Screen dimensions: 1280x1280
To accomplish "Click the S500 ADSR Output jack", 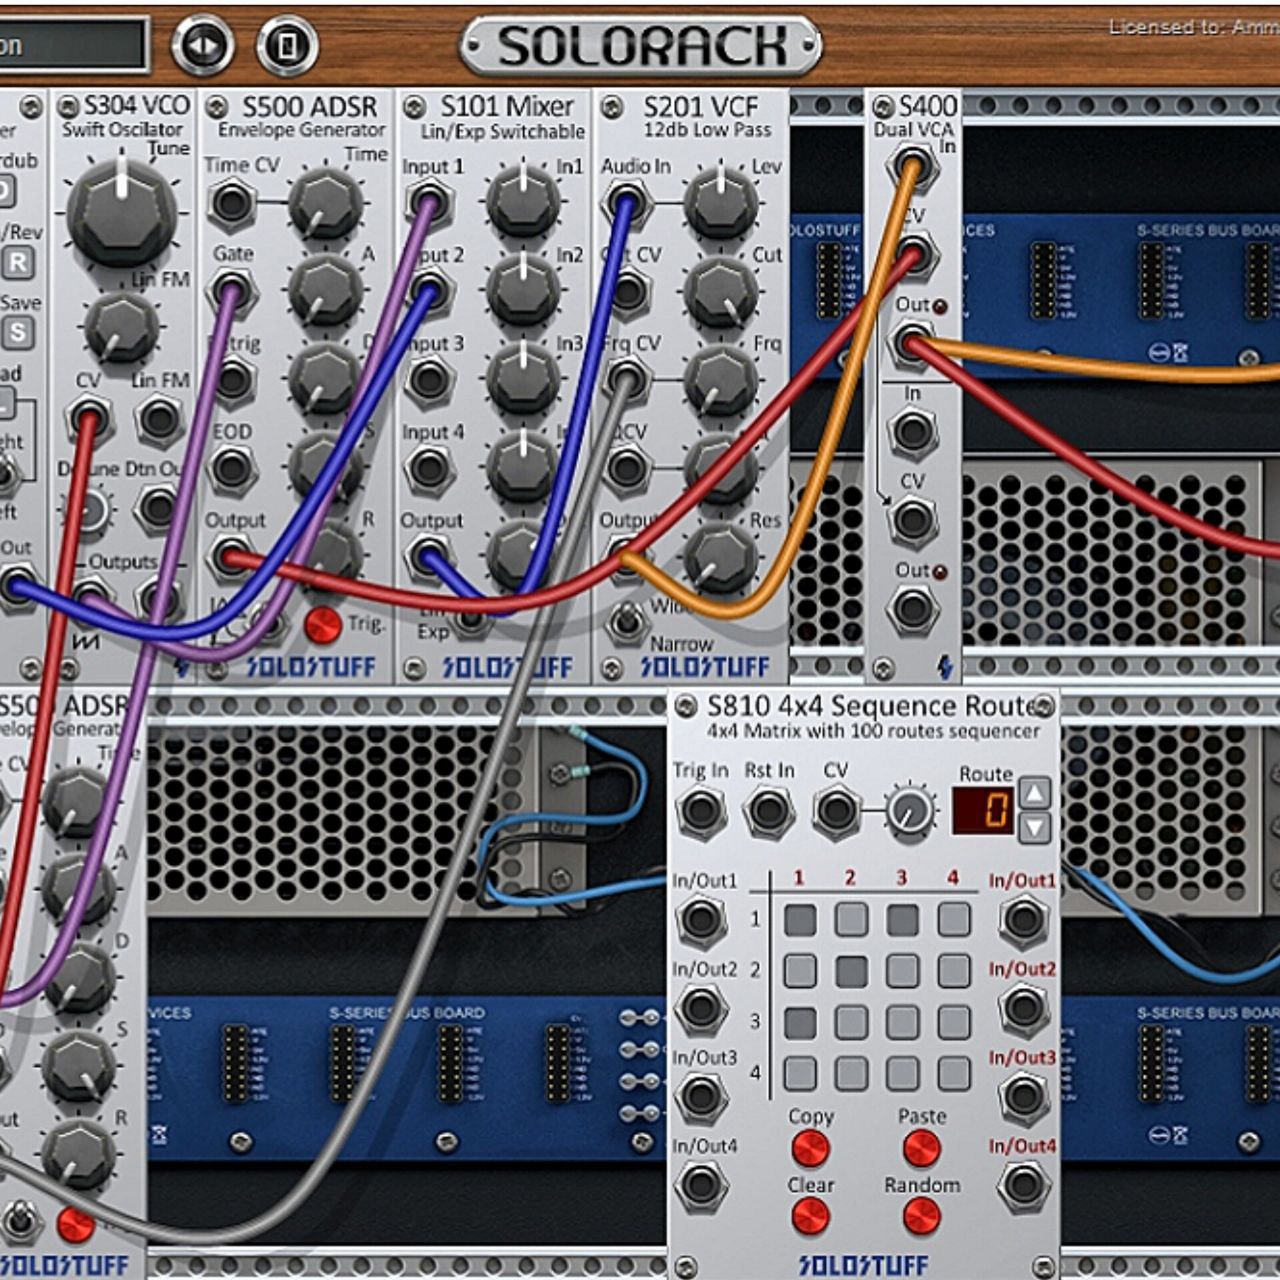I will click(x=230, y=558).
